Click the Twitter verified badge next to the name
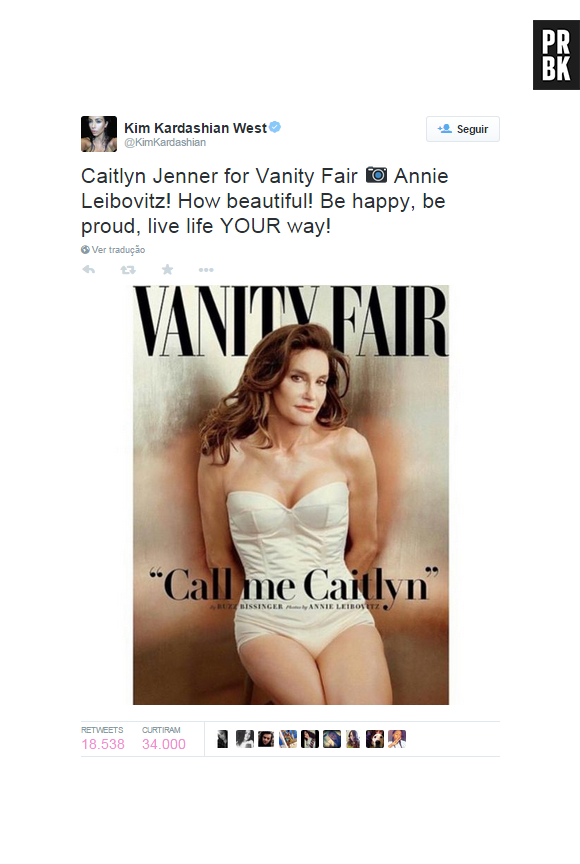 coord(277,128)
